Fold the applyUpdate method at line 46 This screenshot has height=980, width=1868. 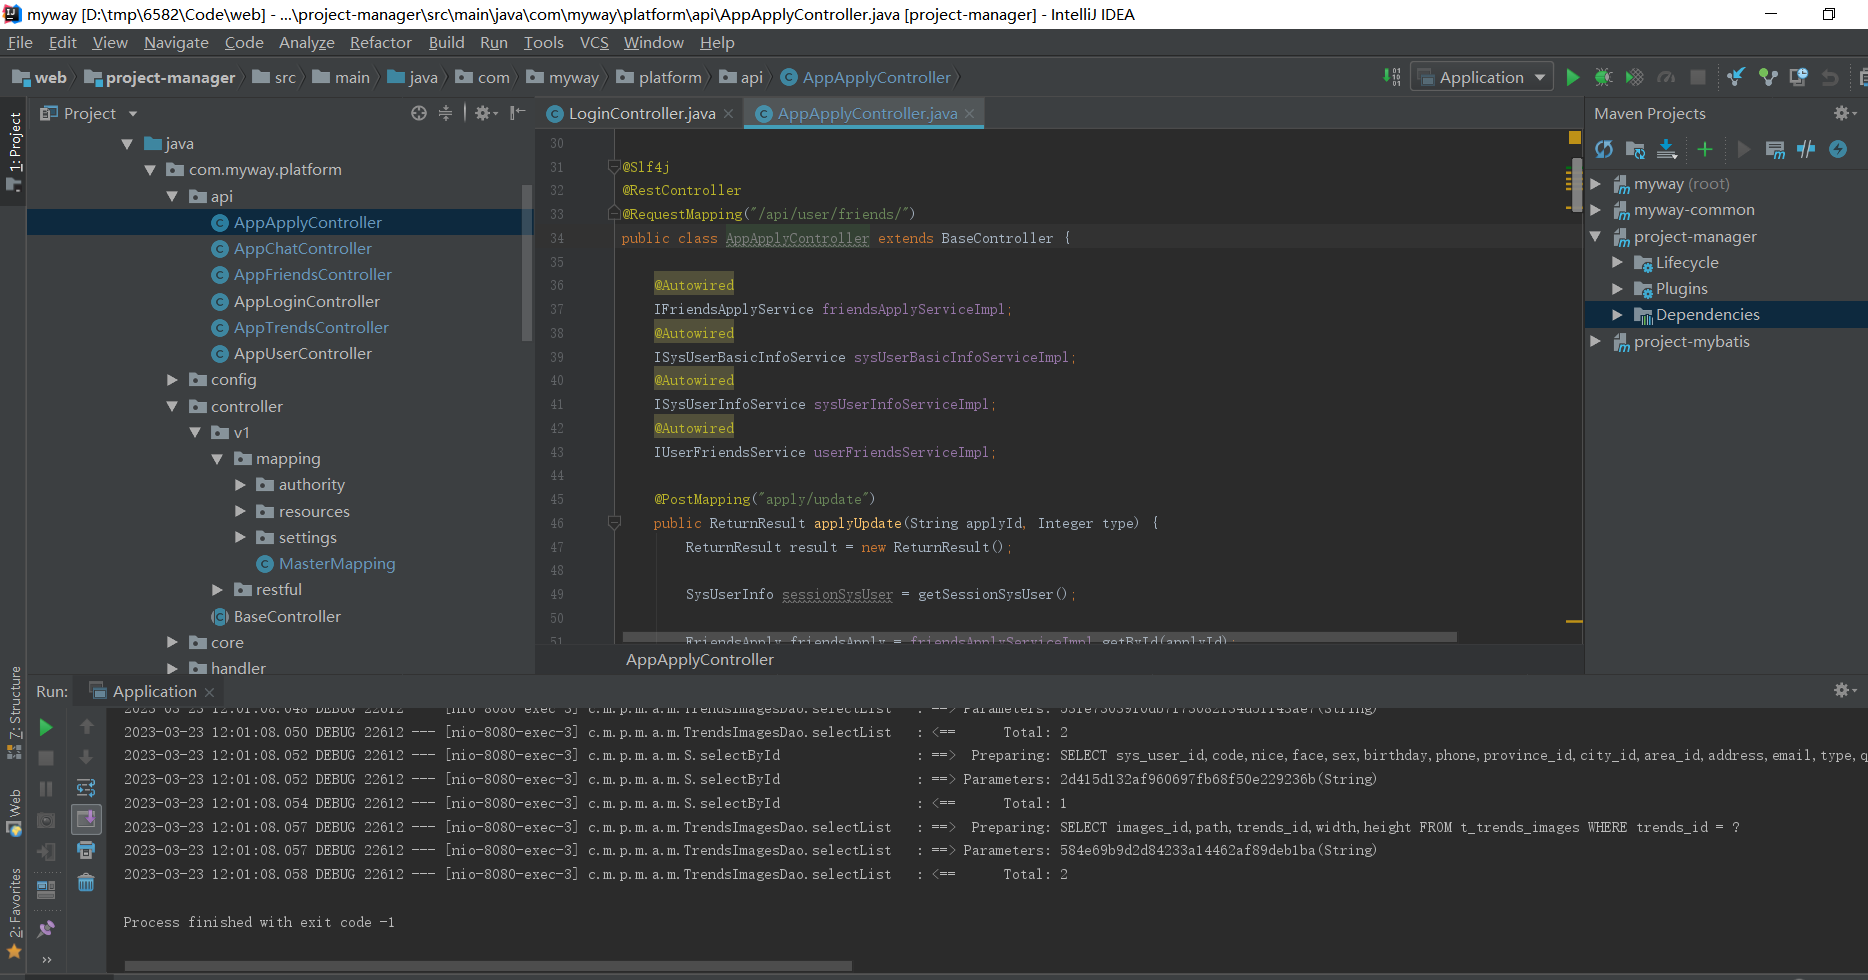(x=614, y=523)
